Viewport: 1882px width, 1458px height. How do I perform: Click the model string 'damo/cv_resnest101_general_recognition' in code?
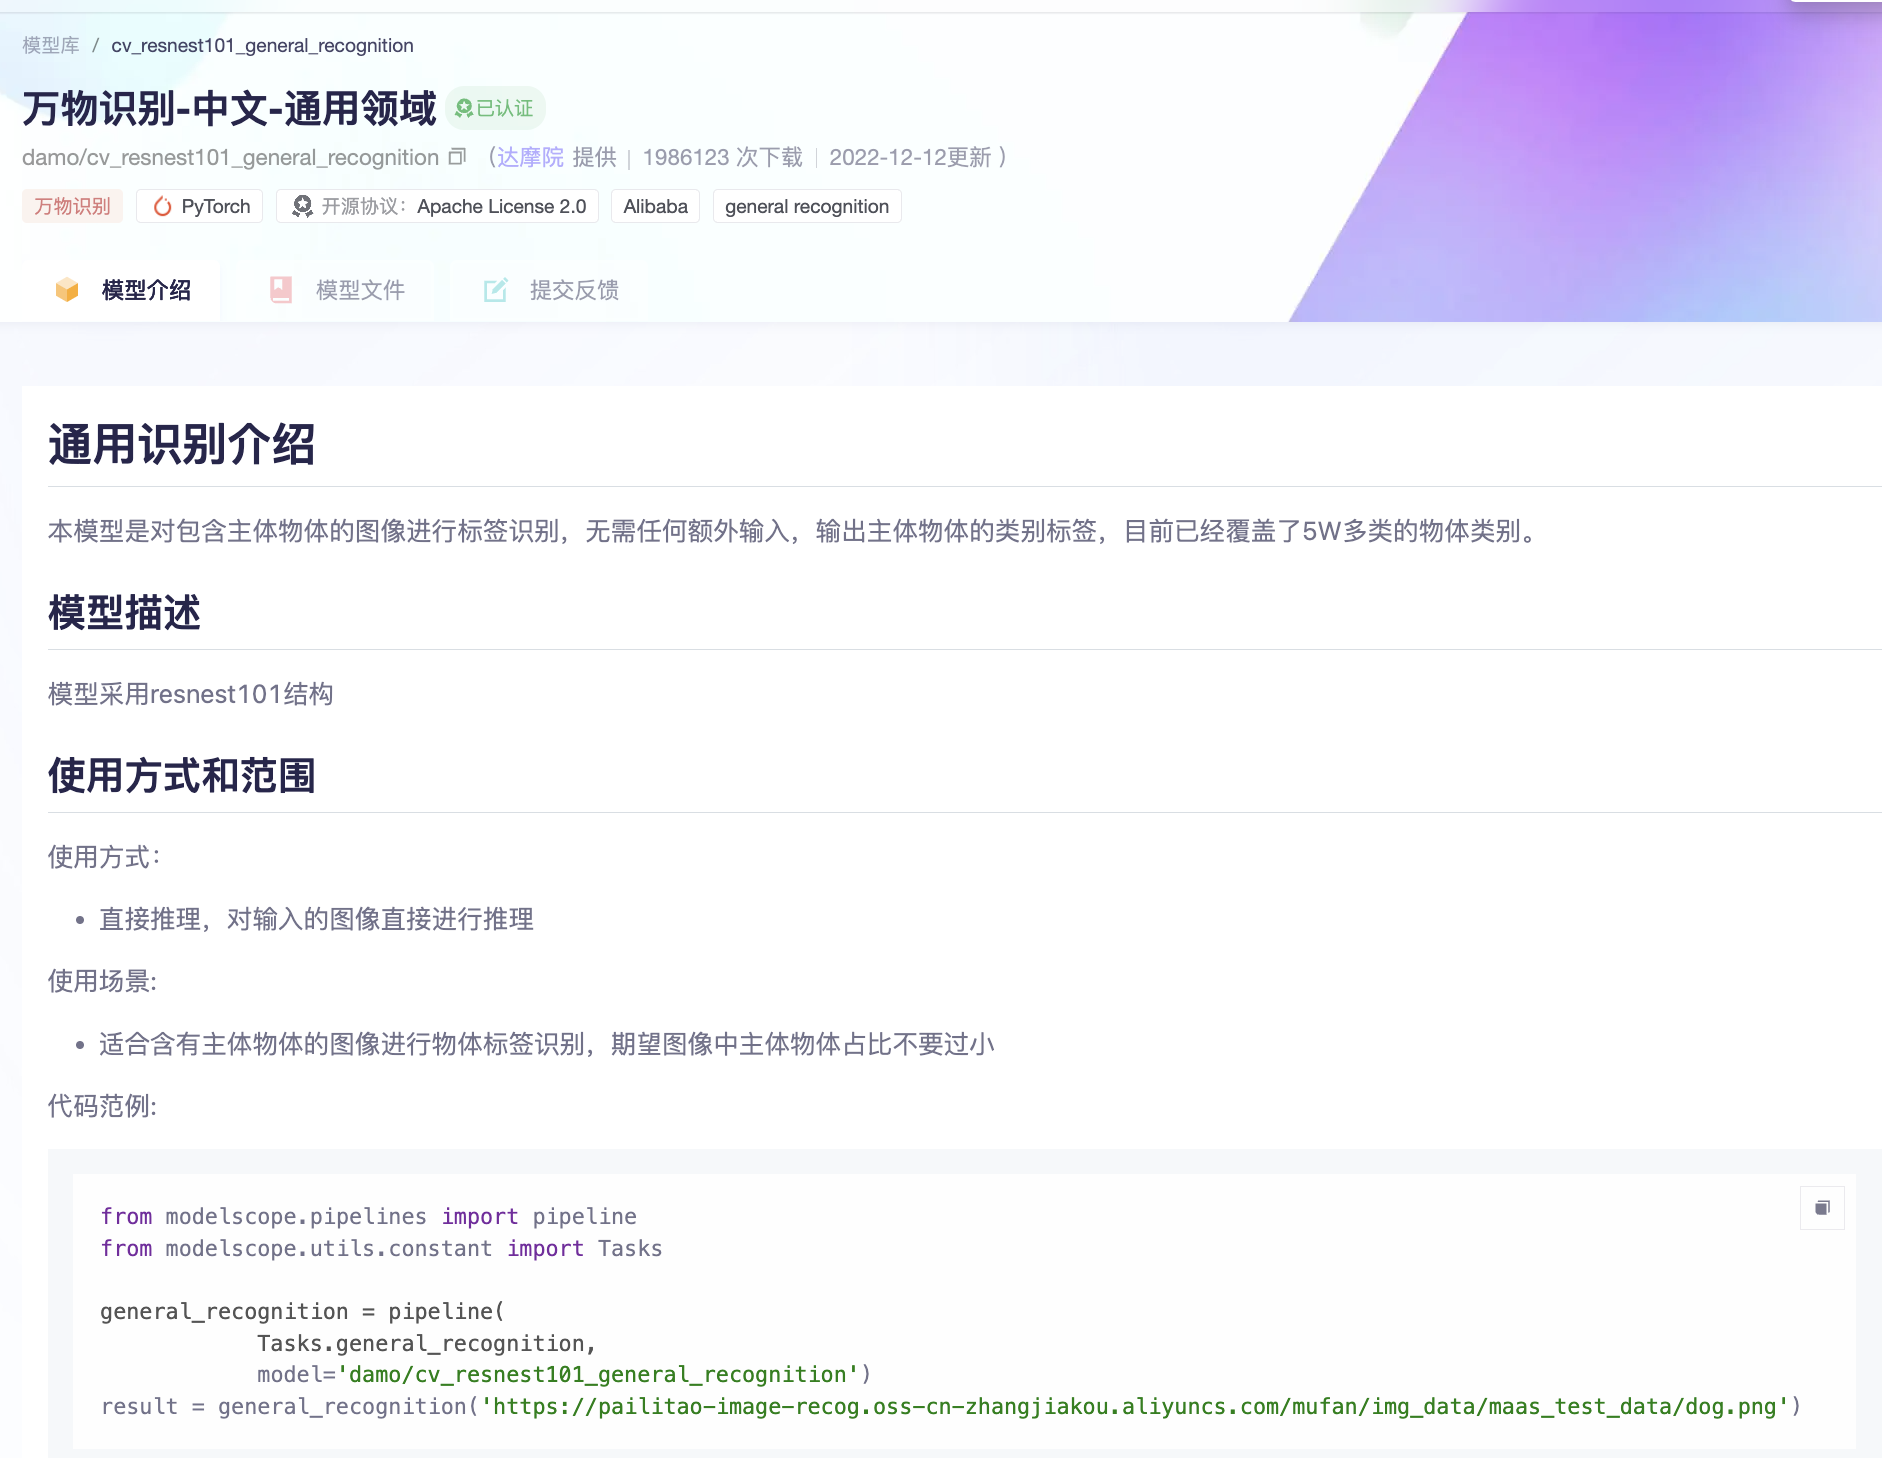[598, 1374]
